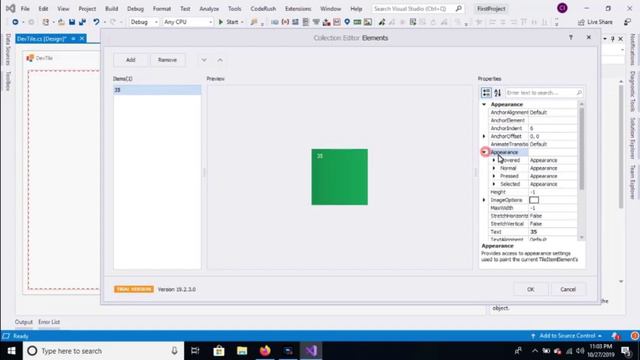Collapse the top Appearance category
Image resolution: width=640 pixels, height=360 pixels.
484,104
